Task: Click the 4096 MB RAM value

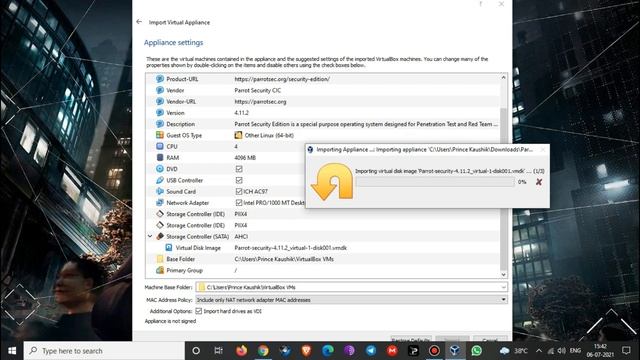Action: (x=245, y=158)
